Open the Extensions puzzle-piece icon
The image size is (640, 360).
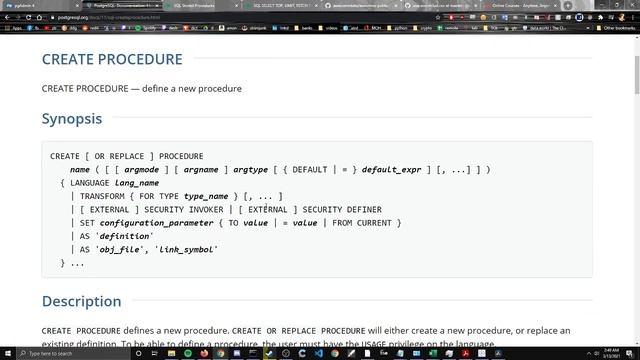pyautogui.click(x=600, y=18)
